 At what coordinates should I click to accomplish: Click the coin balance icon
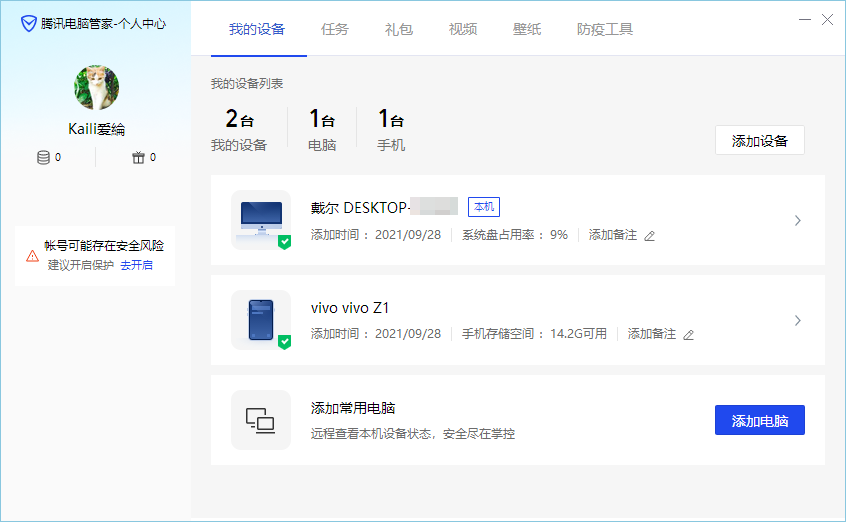43,158
